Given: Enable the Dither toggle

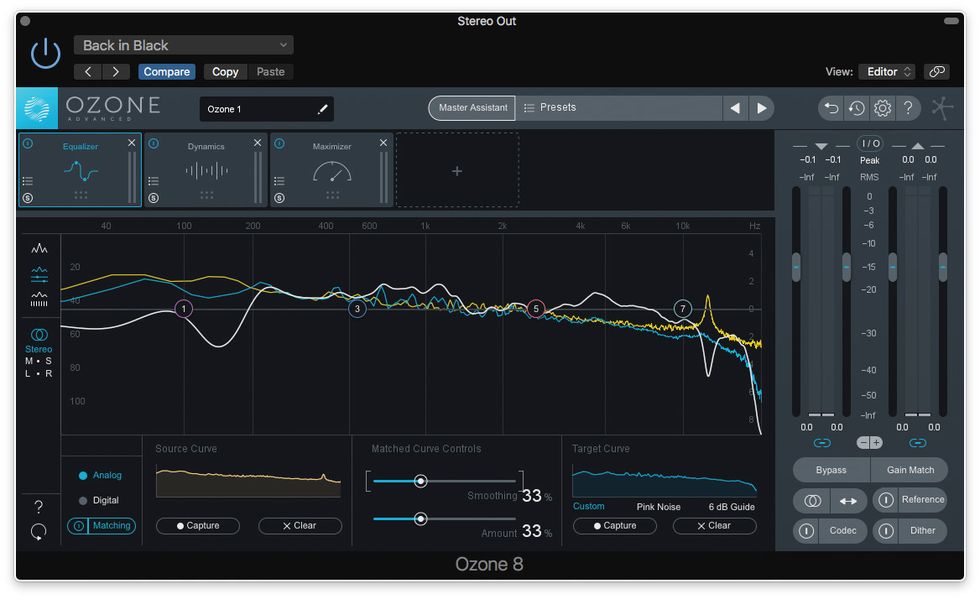Looking at the screenshot, I should (885, 531).
